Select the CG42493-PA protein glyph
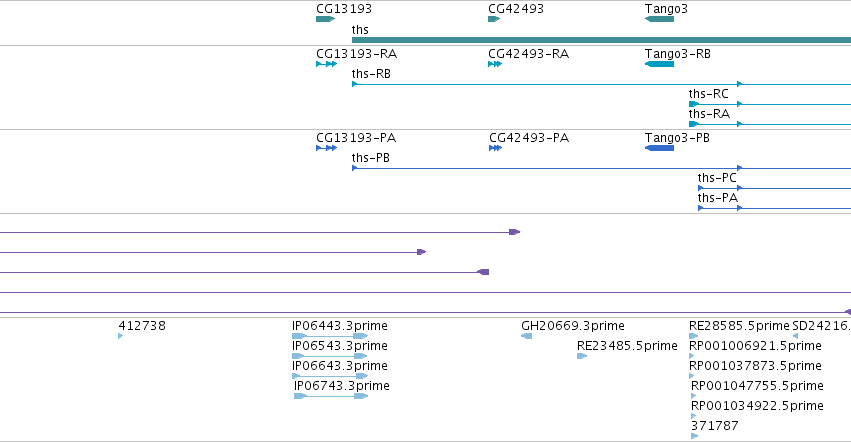 point(496,148)
